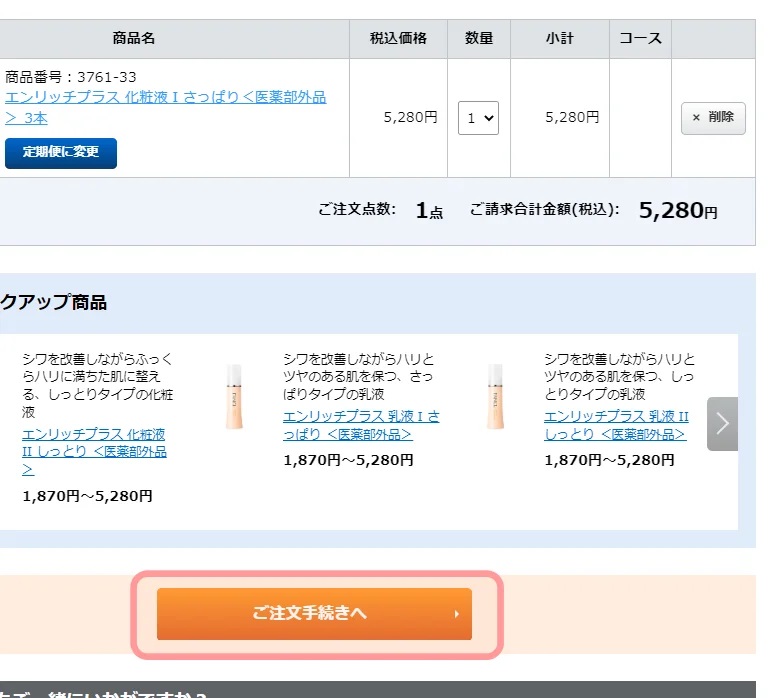This screenshot has width=774, height=698.
Task: Click the ご請求合計金額(税込) label
Action: click(544, 209)
